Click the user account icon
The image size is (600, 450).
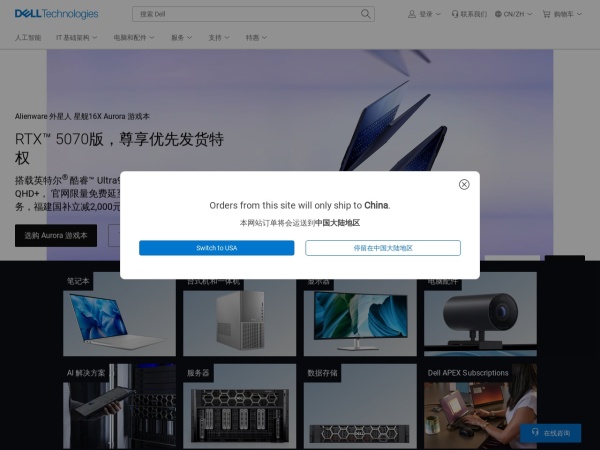(412, 14)
